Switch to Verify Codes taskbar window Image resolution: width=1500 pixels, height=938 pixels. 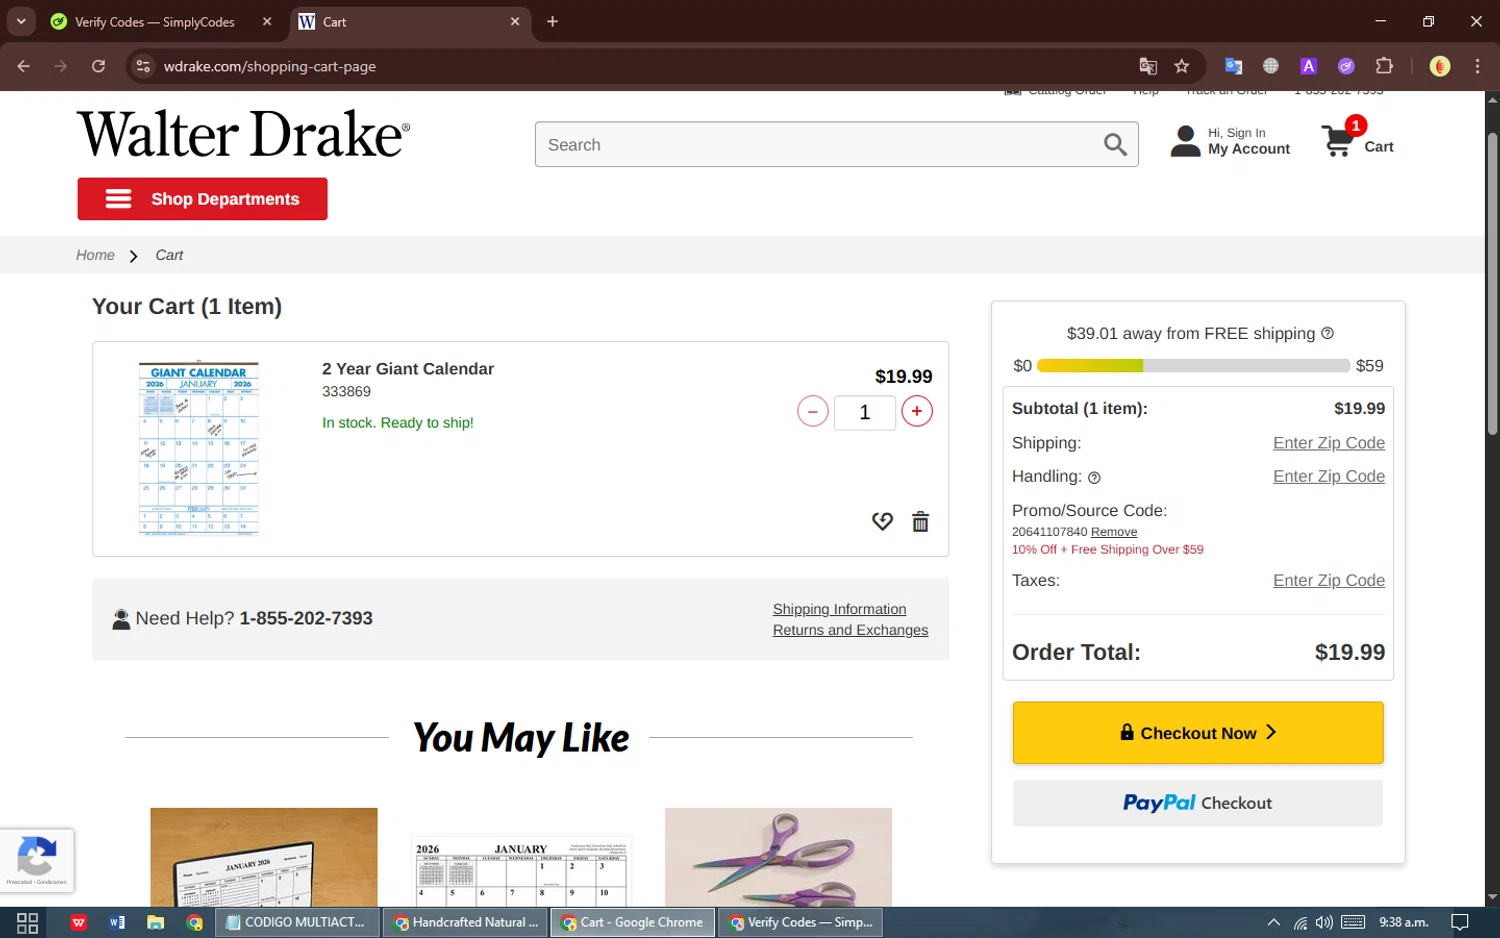(801, 923)
